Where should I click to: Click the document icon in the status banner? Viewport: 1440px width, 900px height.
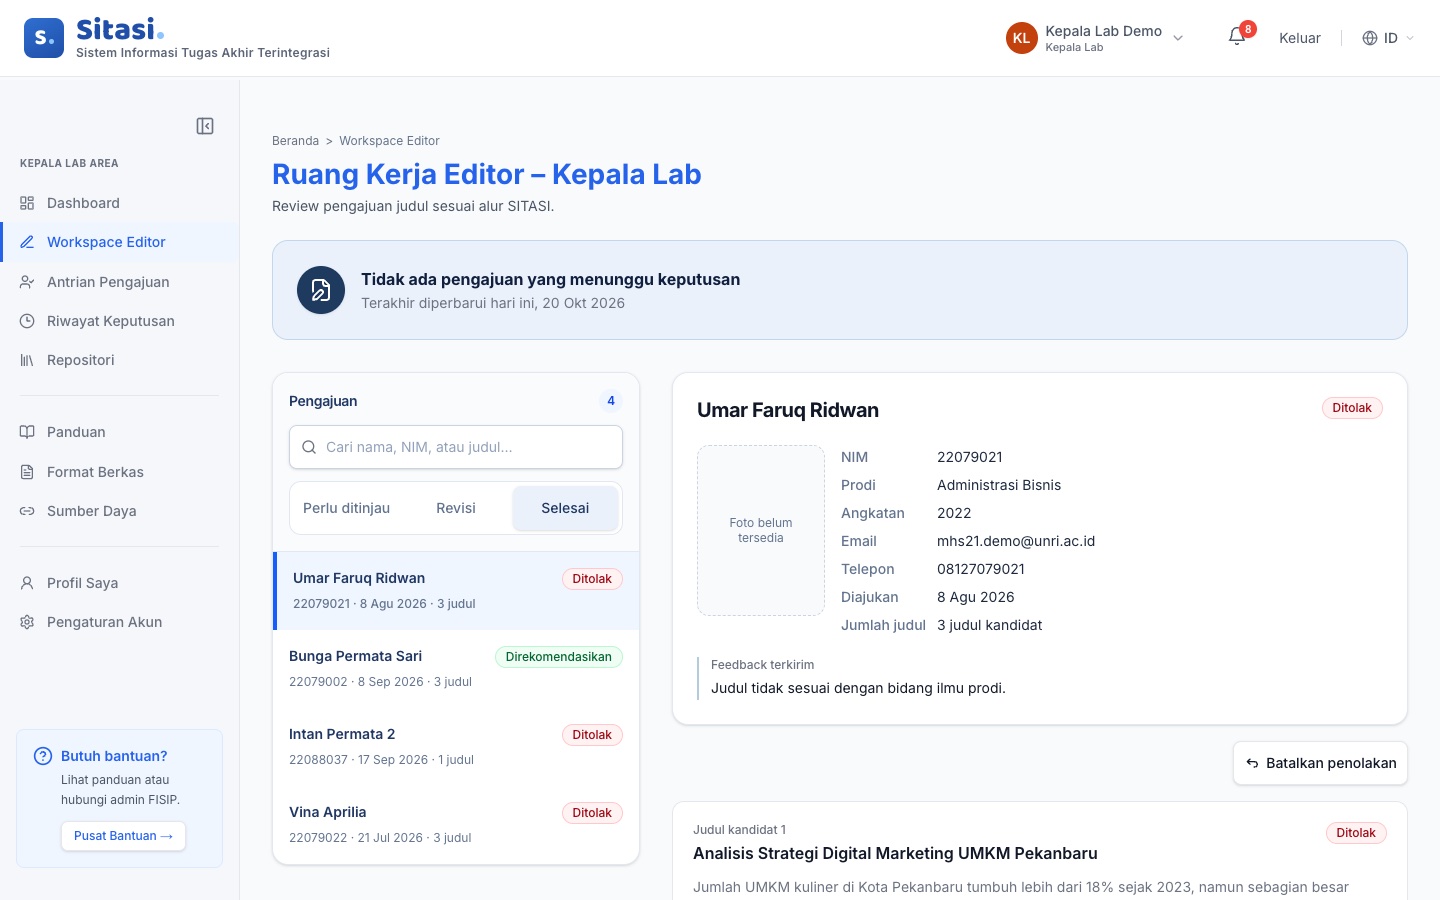[x=321, y=290]
